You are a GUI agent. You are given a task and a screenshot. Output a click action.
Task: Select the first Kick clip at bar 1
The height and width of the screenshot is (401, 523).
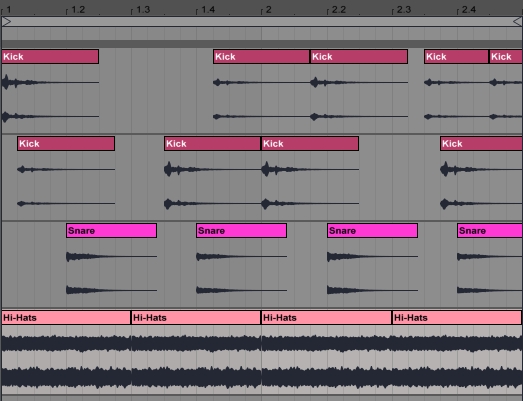pyautogui.click(x=50, y=56)
